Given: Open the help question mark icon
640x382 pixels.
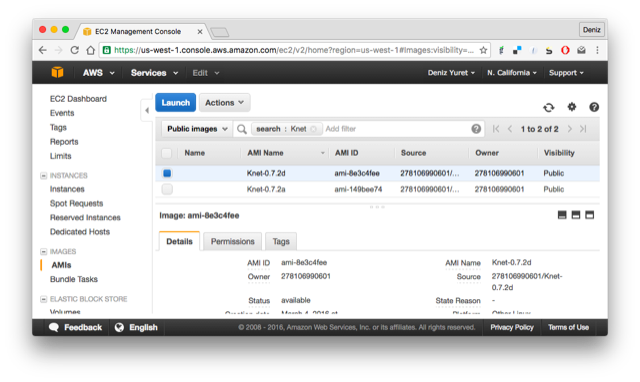Looking at the screenshot, I should 594,107.
